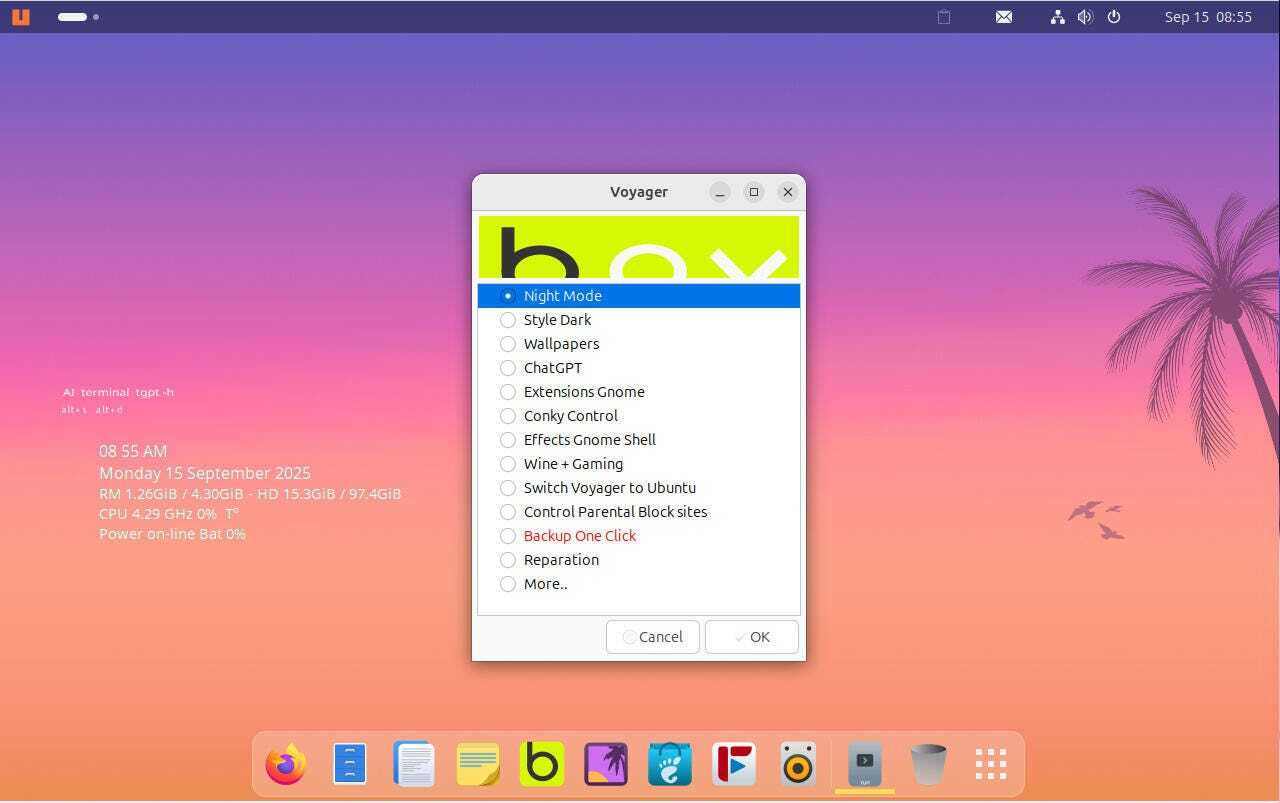
Task: Open yellow sticky notes app in dock
Action: pos(478,765)
